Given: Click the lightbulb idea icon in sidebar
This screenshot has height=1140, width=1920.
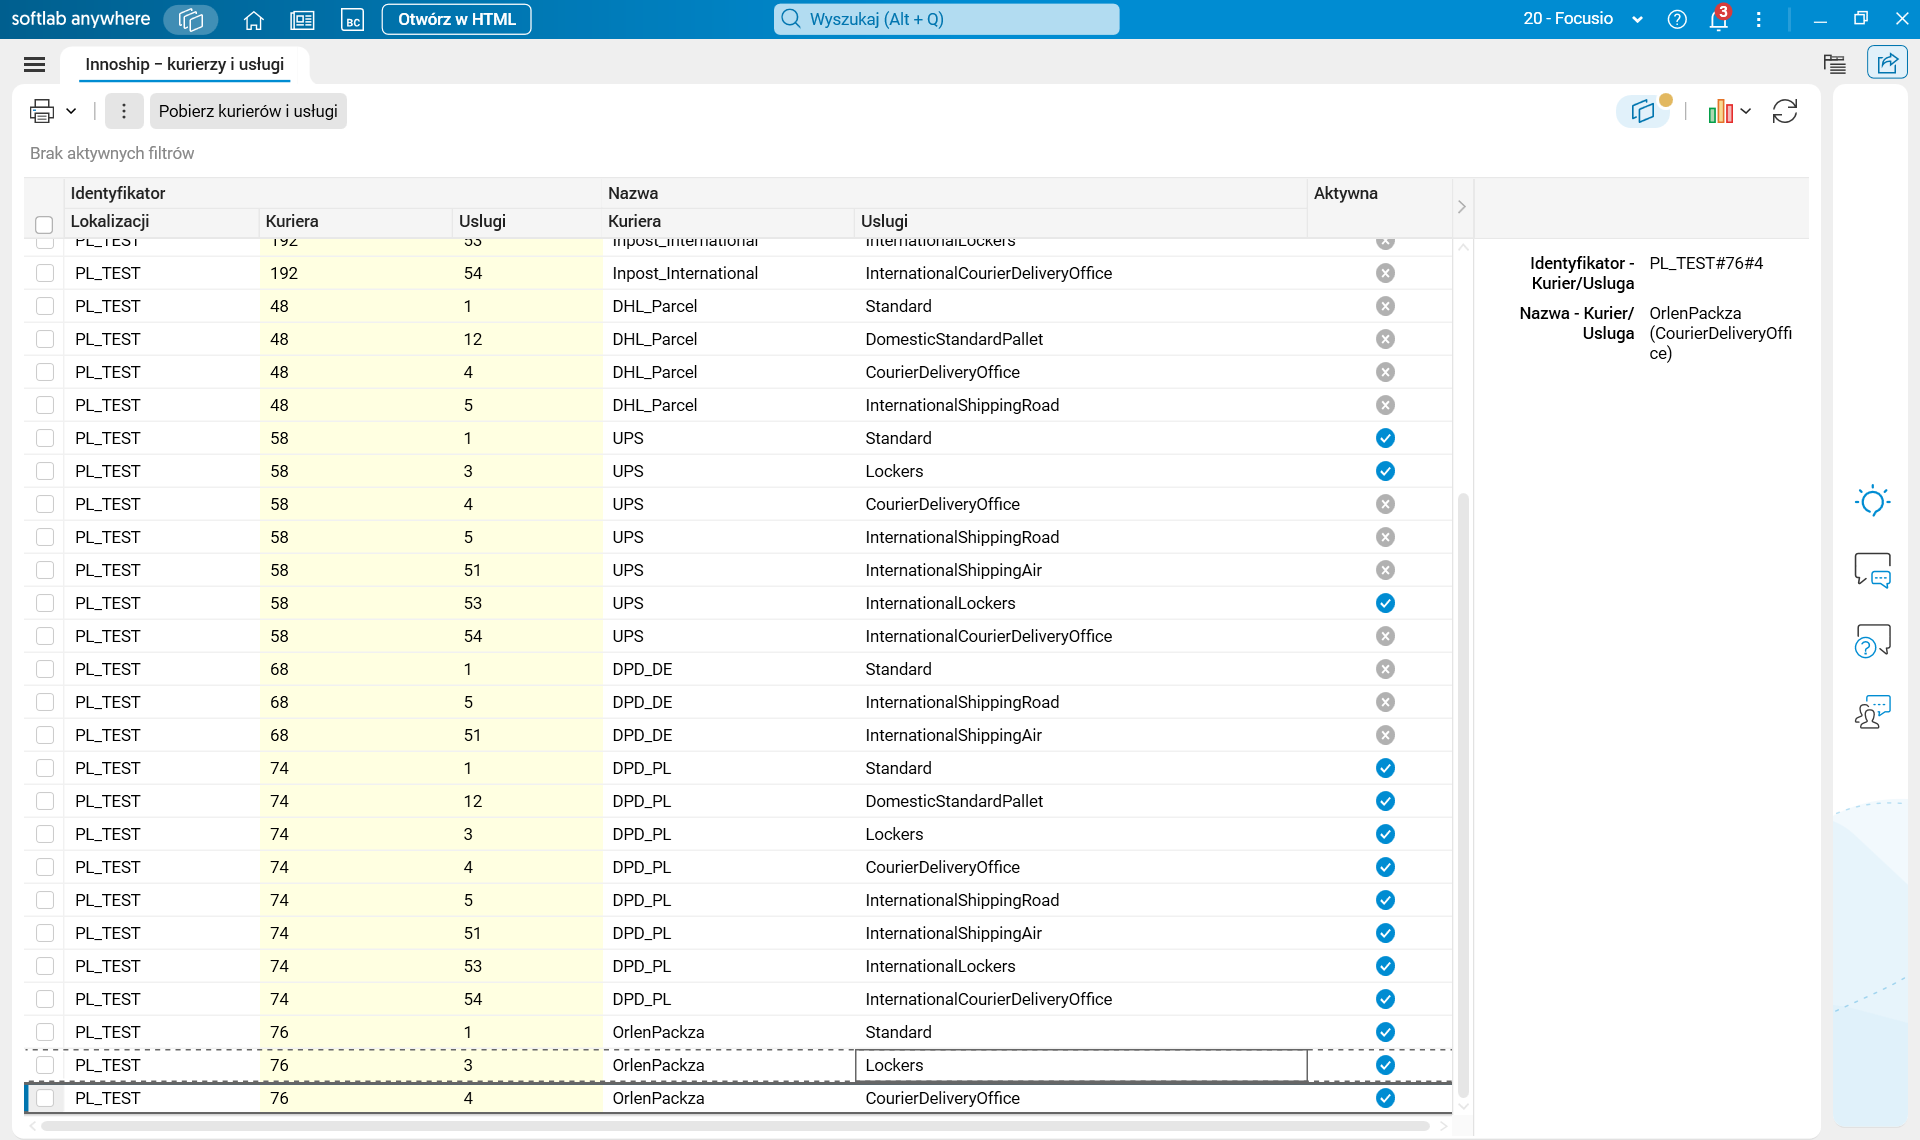Looking at the screenshot, I should click(1872, 500).
